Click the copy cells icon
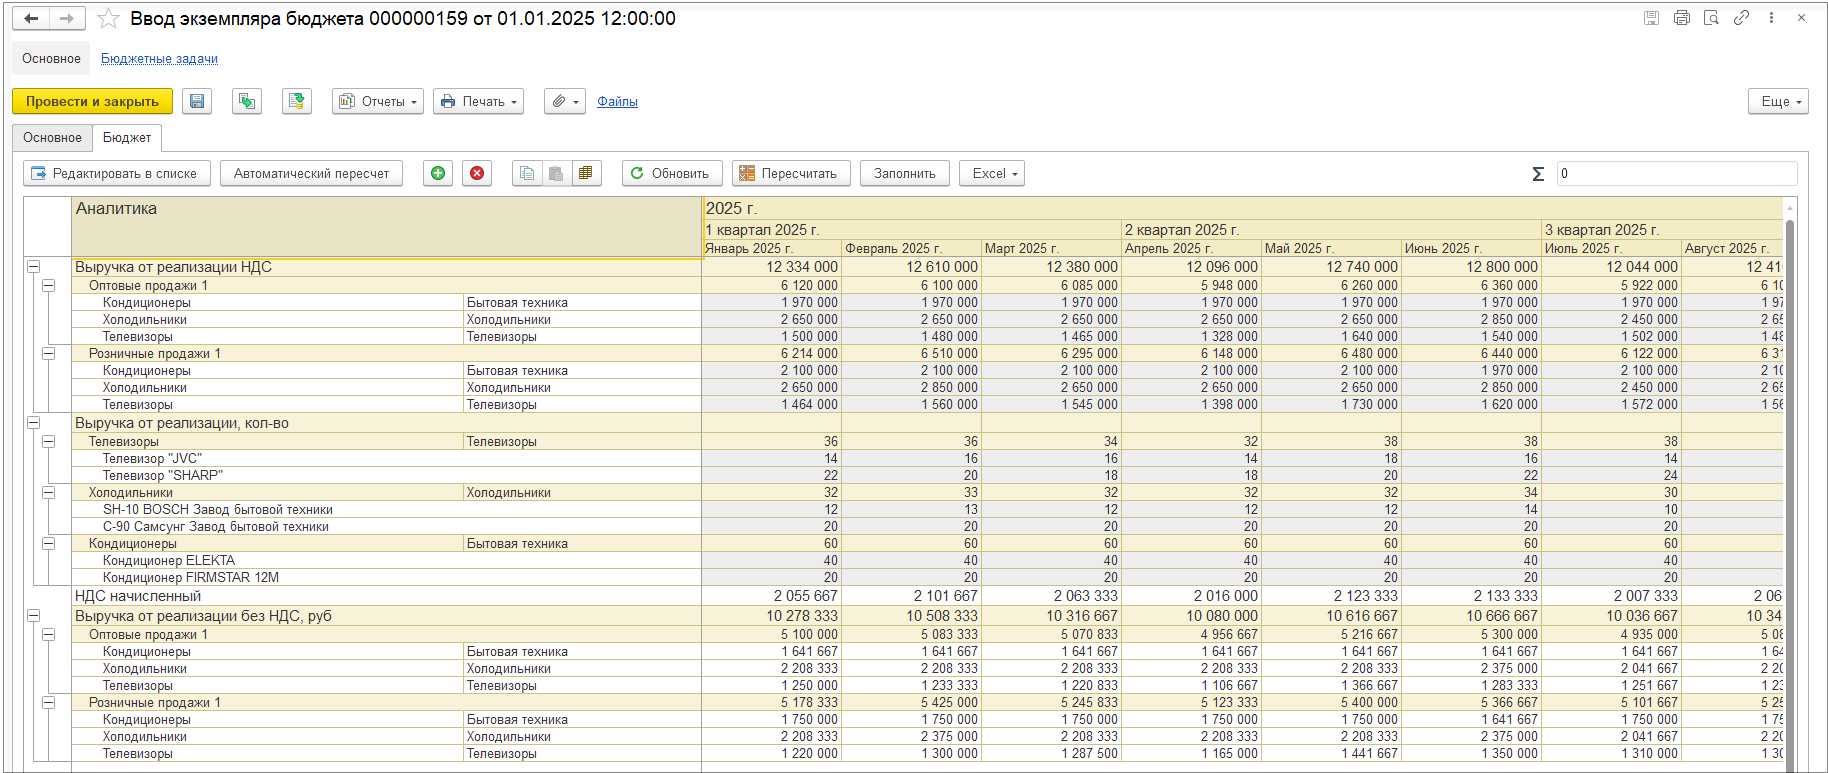 pos(527,173)
